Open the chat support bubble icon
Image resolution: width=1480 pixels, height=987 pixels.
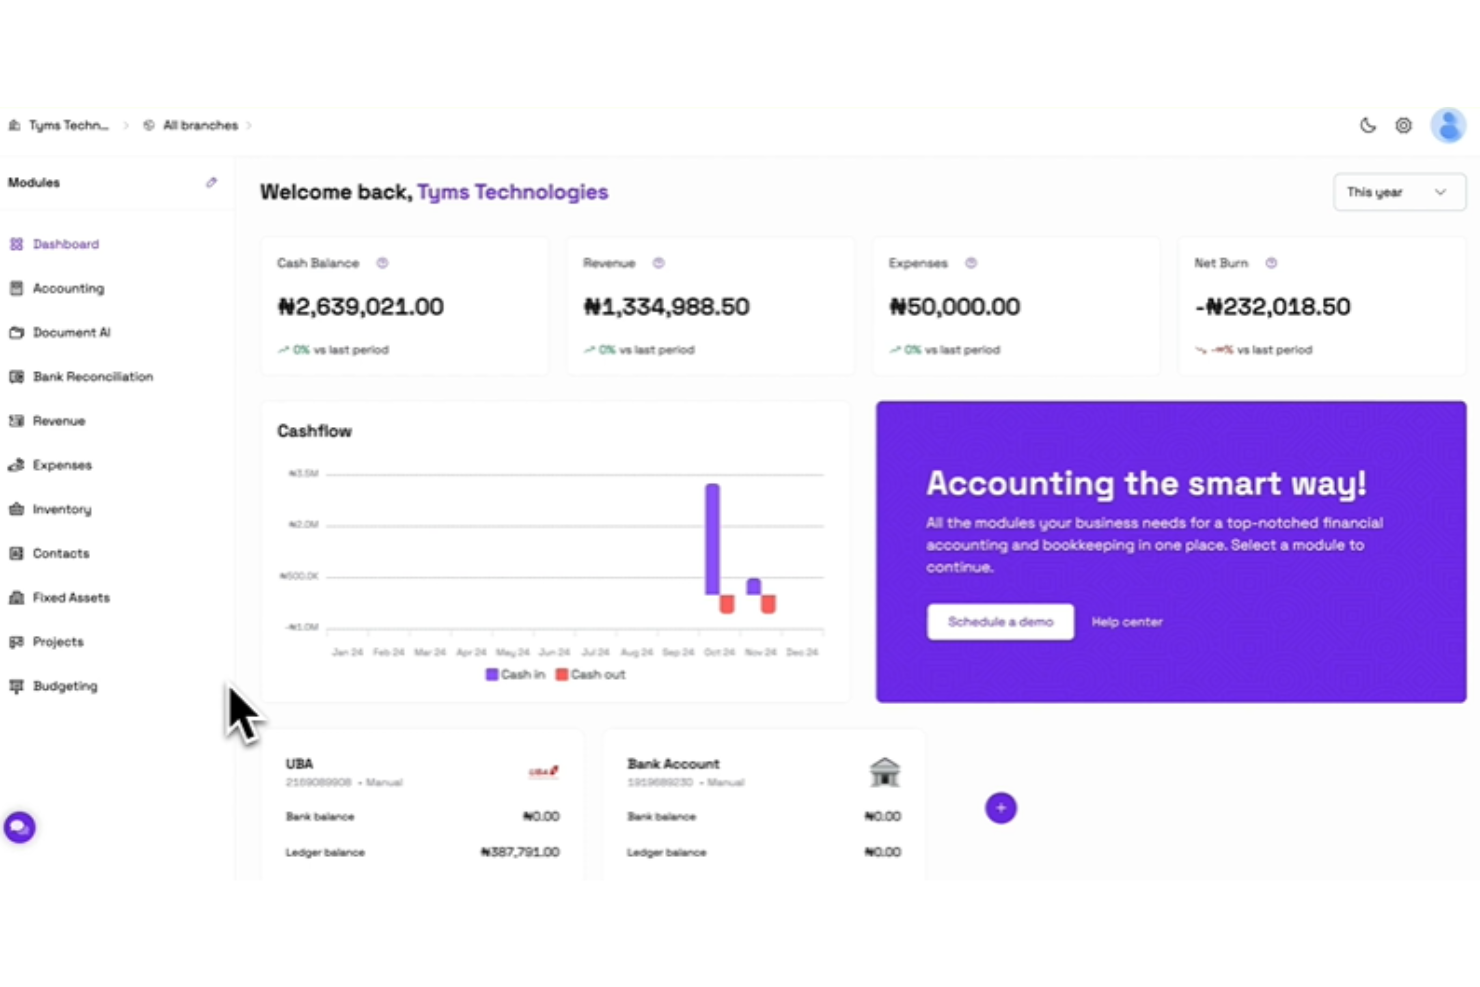[19, 827]
